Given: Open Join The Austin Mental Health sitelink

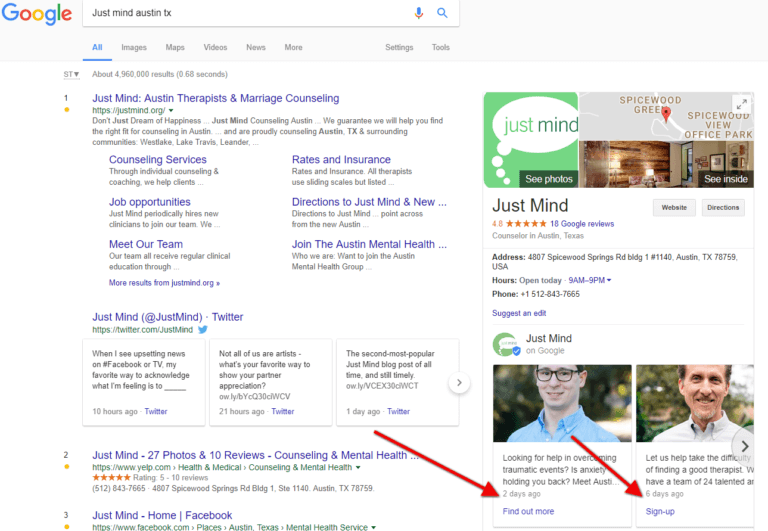Looking at the screenshot, I should [369, 244].
